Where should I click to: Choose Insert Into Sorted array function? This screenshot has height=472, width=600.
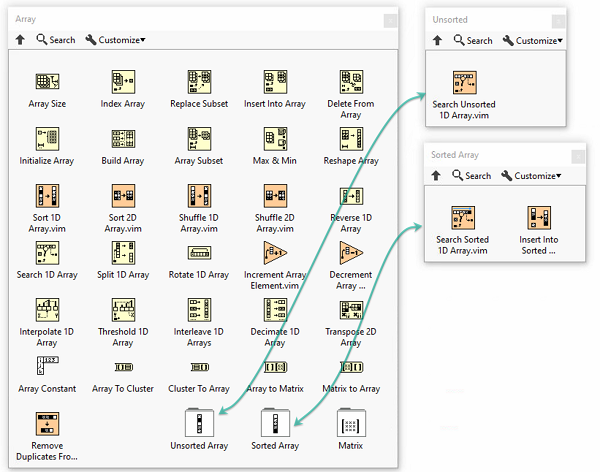coord(539,217)
